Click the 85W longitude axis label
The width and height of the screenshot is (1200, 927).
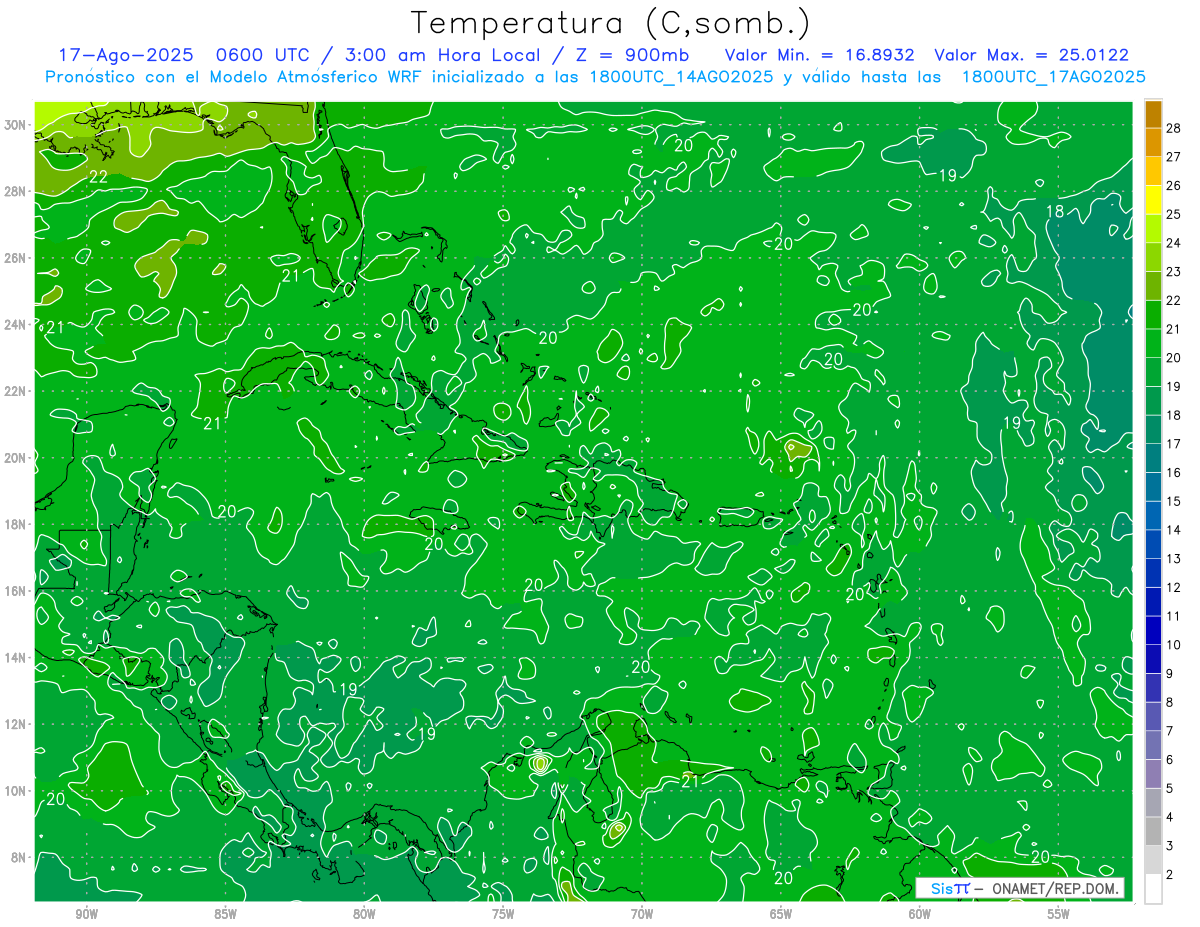click(x=226, y=915)
